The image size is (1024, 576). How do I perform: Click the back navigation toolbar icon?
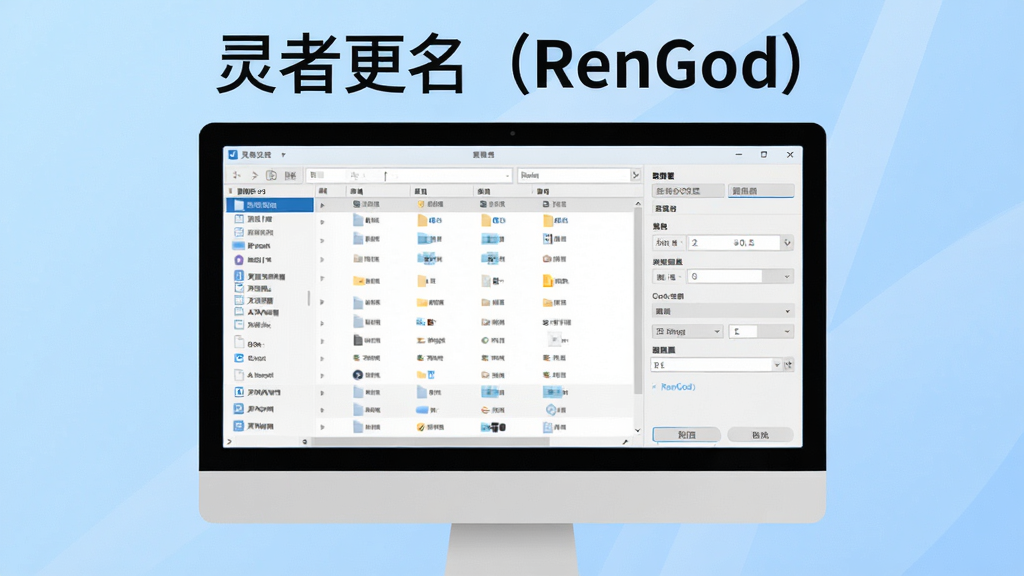pos(237,175)
